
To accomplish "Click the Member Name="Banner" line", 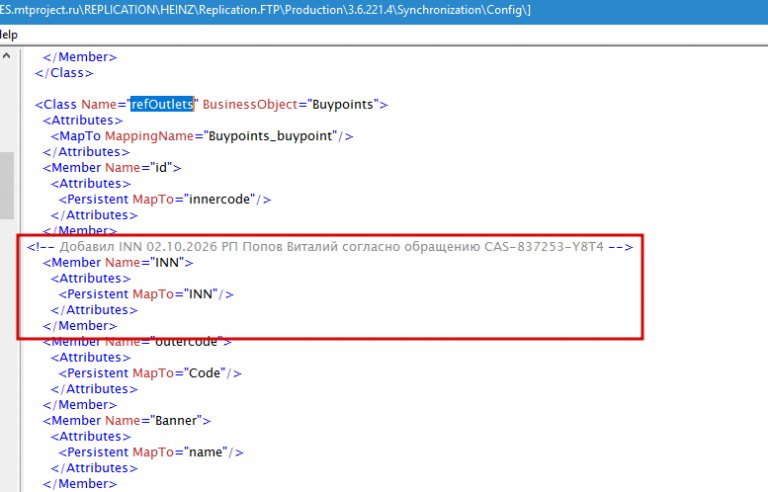I will (x=126, y=420).
